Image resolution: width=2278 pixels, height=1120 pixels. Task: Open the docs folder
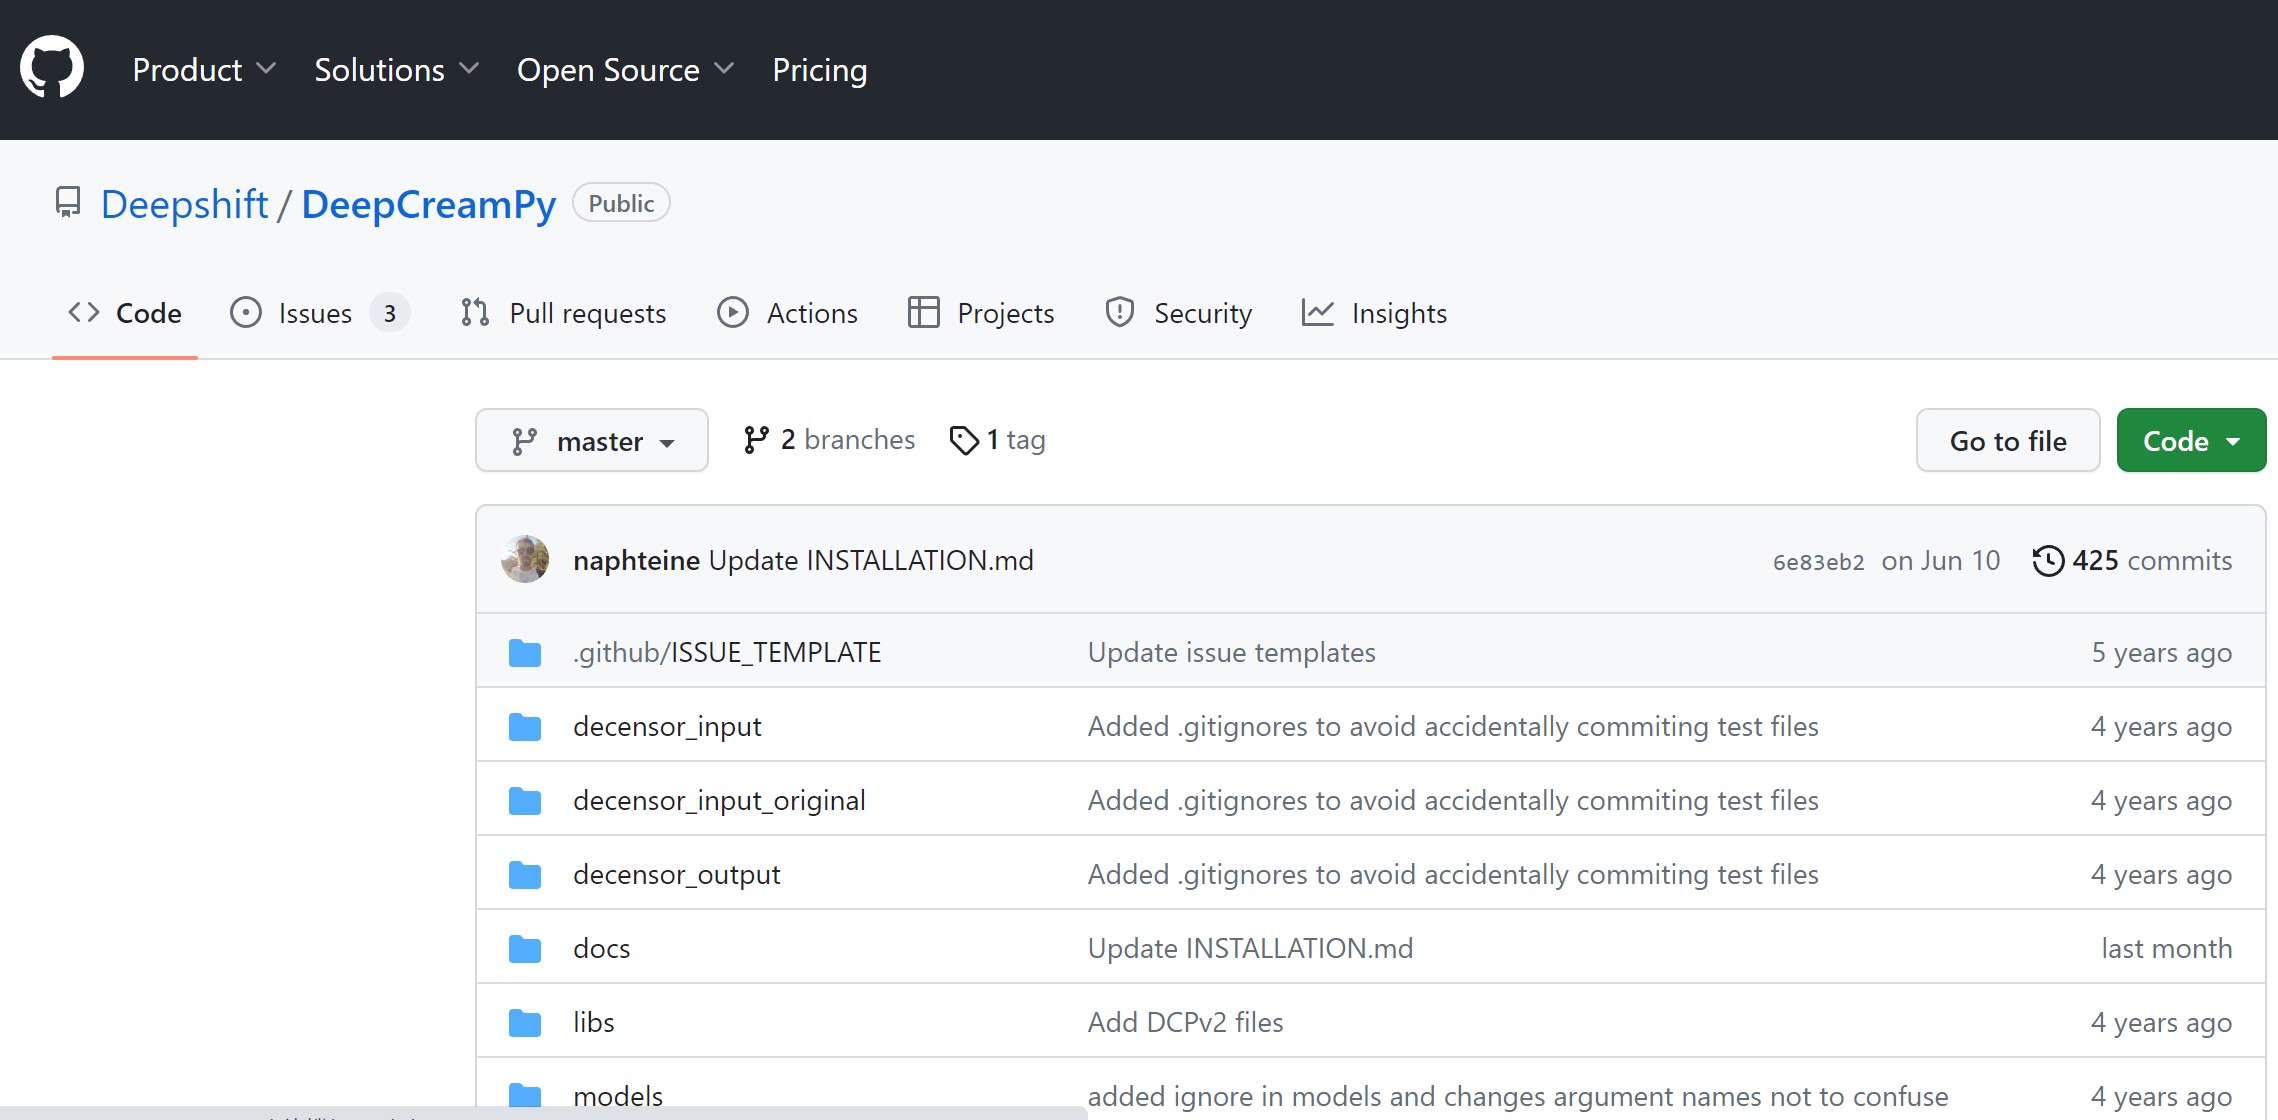click(602, 949)
